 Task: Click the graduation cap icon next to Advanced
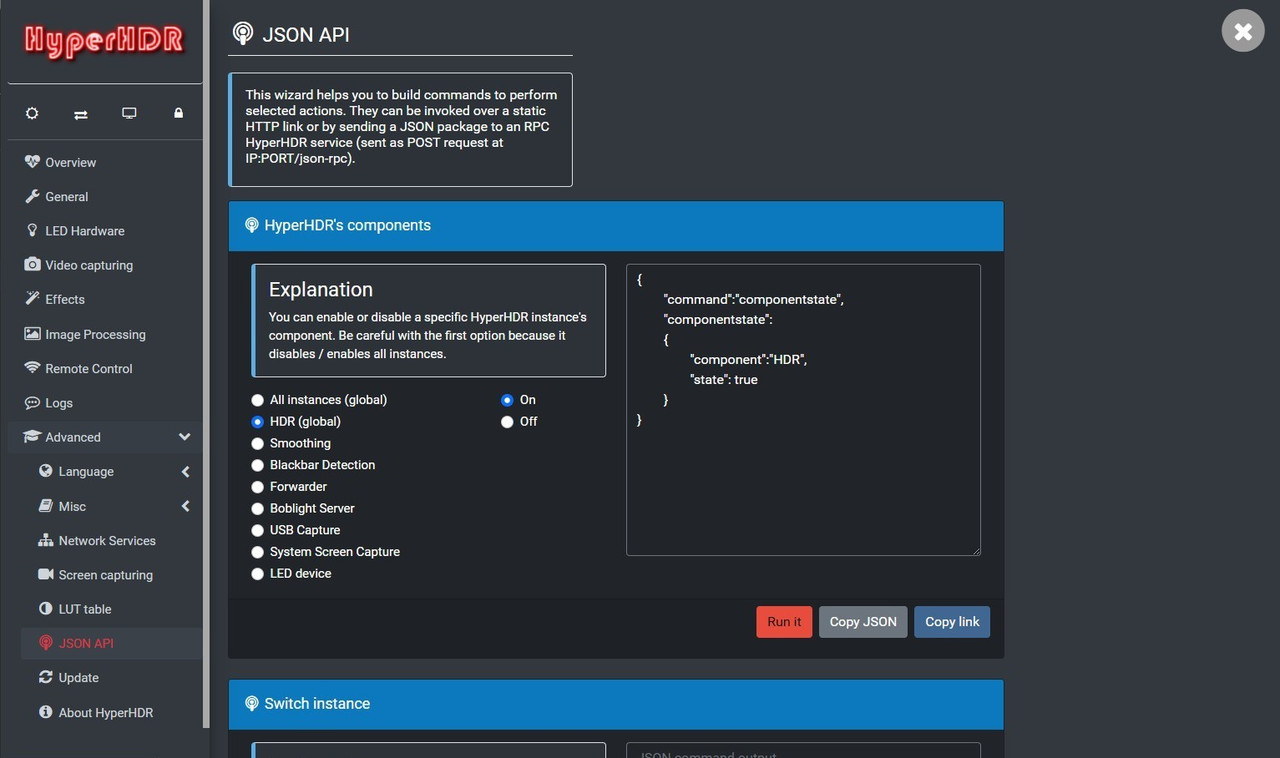(32, 437)
